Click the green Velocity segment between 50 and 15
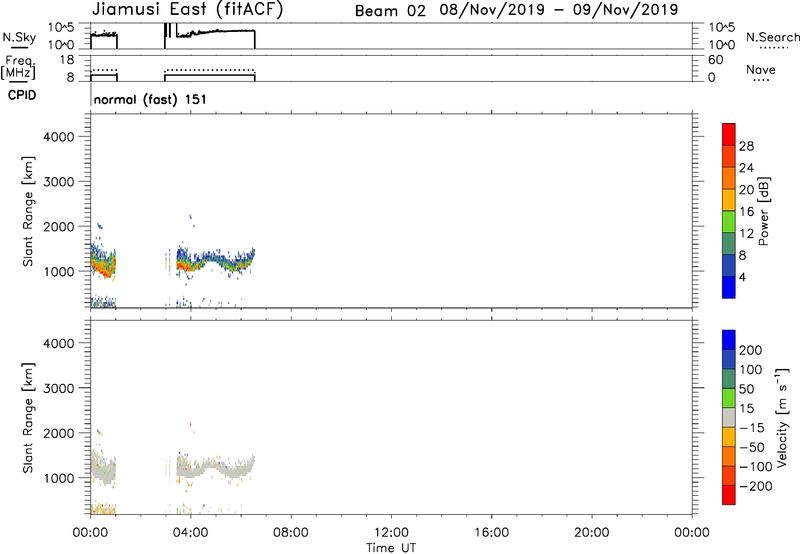Image resolution: width=800 pixels, height=554 pixels. pos(729,398)
